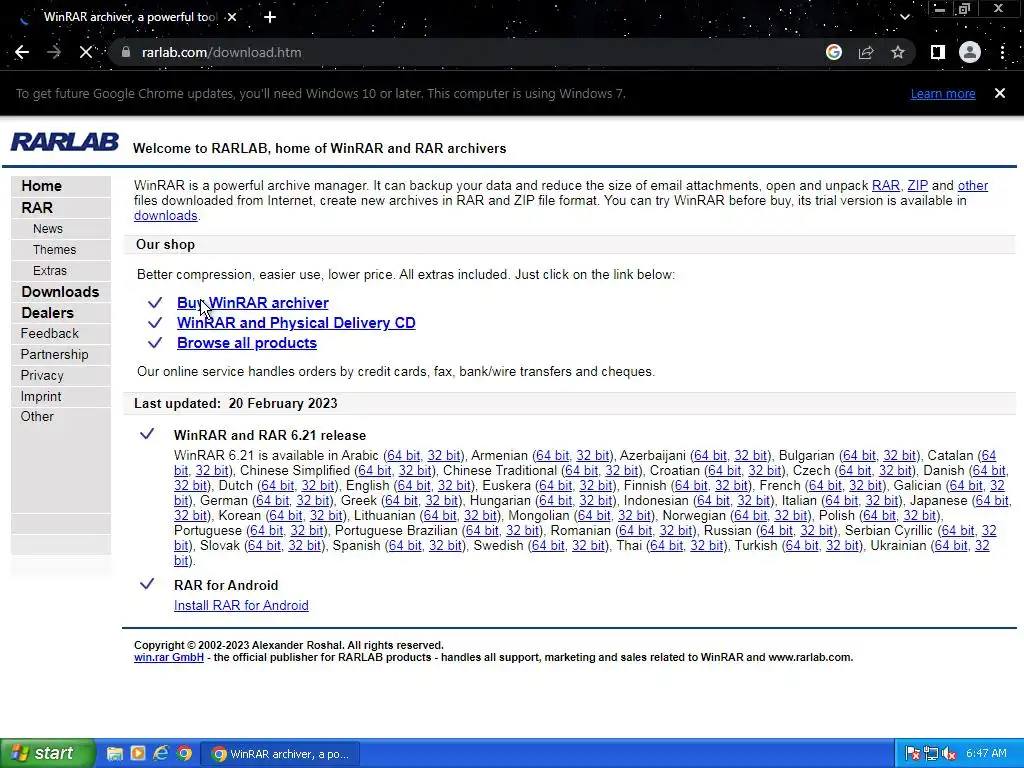Viewport: 1024px width, 768px height.
Task: Open win.rar GmbH link
Action: 168,657
